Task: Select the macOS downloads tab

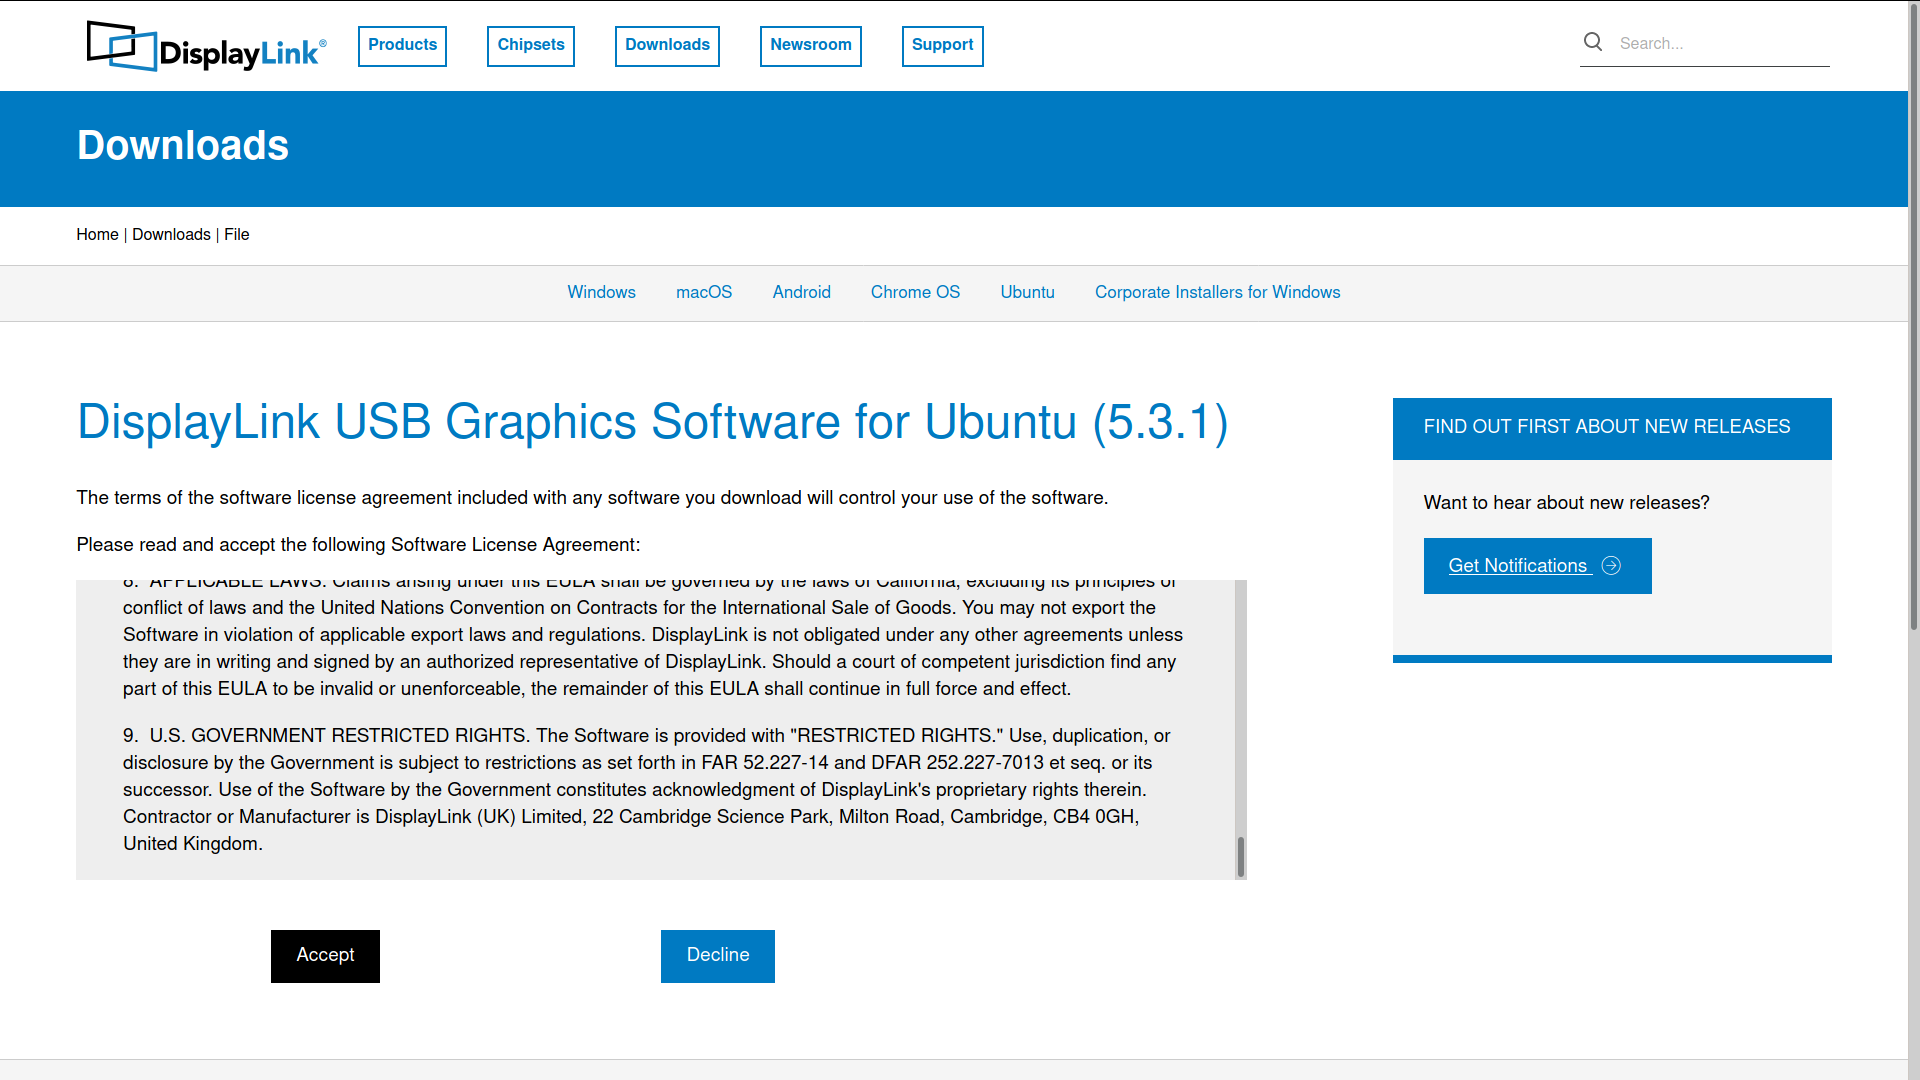Action: point(704,293)
